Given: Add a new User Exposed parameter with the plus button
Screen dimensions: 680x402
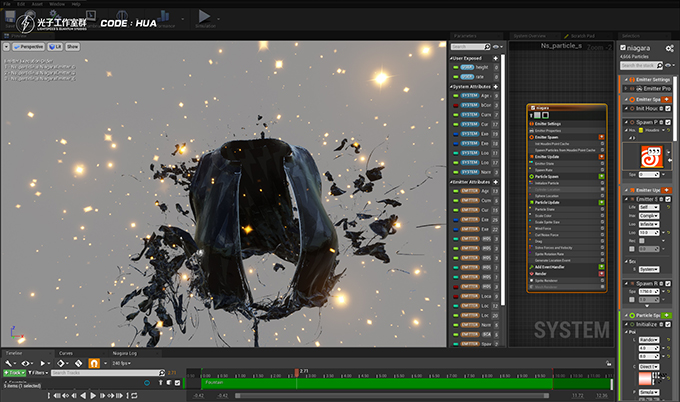Looking at the screenshot, I should point(496,58).
